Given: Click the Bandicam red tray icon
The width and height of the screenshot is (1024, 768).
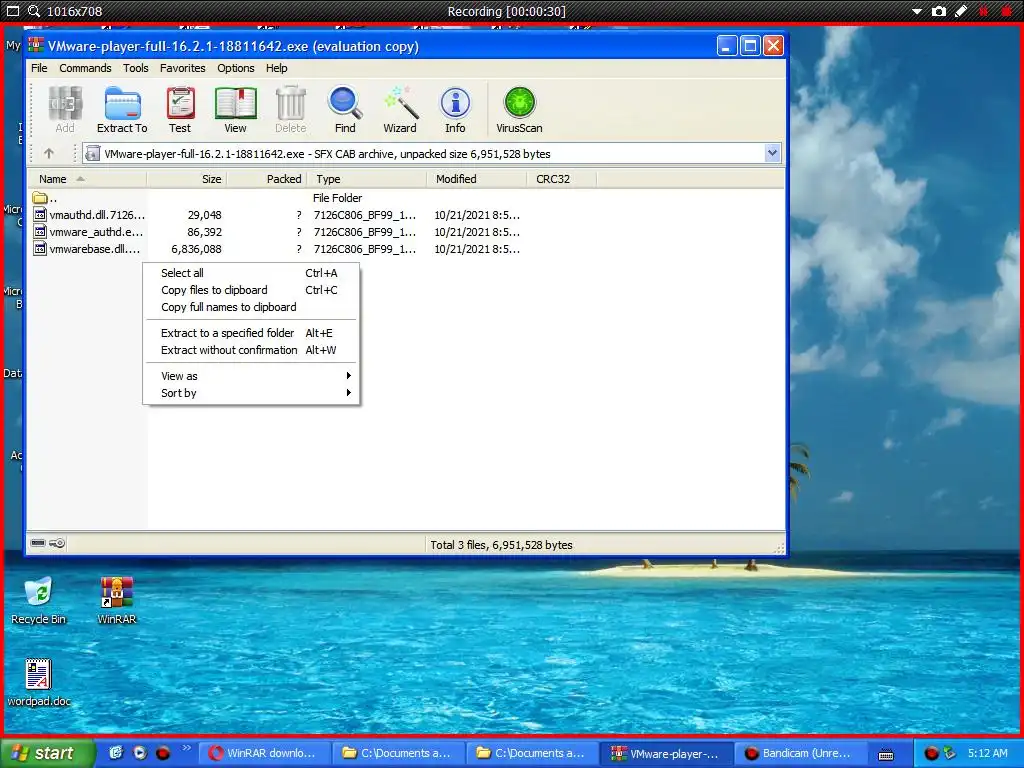Looking at the screenshot, I should click(x=931, y=753).
